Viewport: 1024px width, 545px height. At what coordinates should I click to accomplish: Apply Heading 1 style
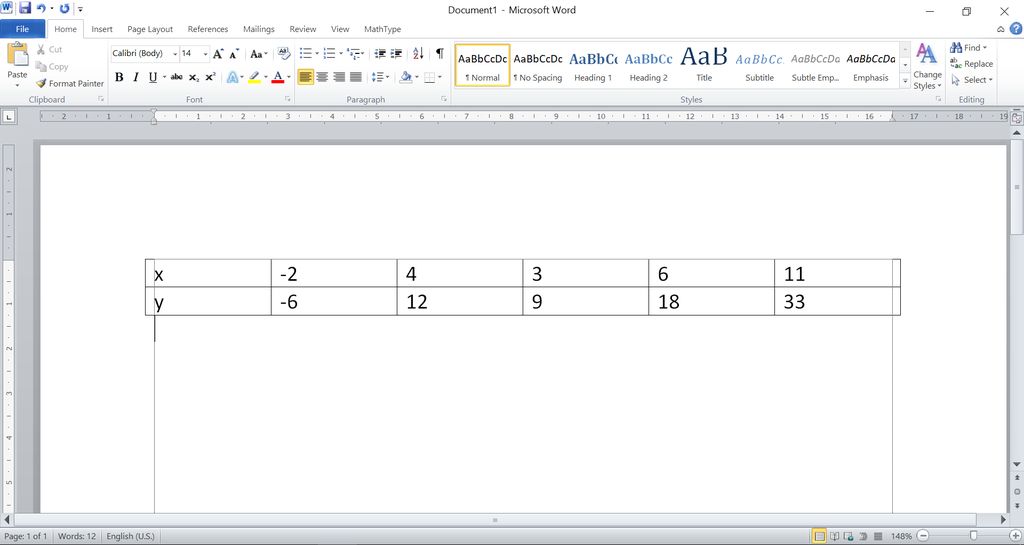[593, 65]
